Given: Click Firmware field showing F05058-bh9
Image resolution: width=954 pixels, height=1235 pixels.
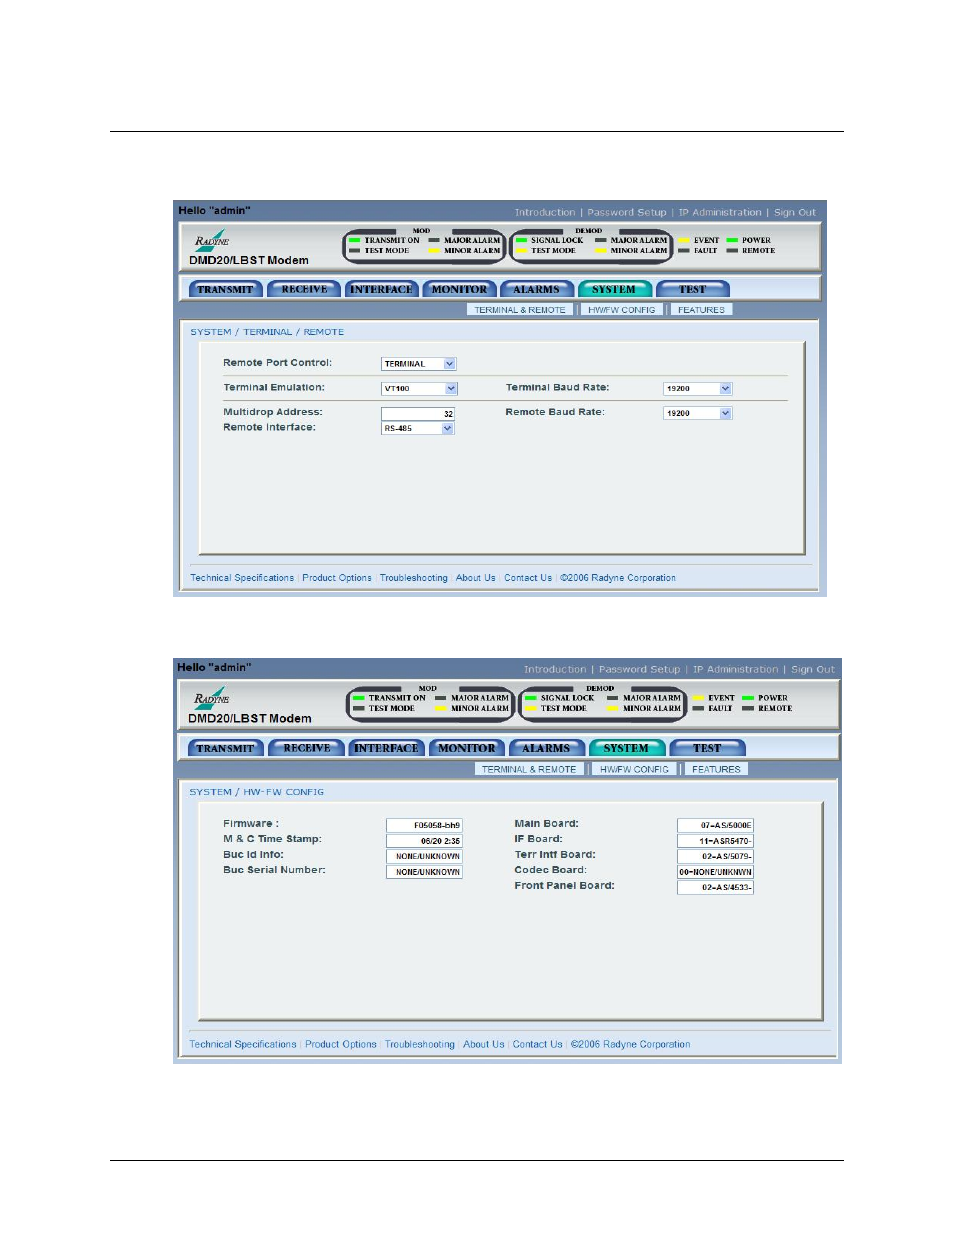Looking at the screenshot, I should pos(424,826).
